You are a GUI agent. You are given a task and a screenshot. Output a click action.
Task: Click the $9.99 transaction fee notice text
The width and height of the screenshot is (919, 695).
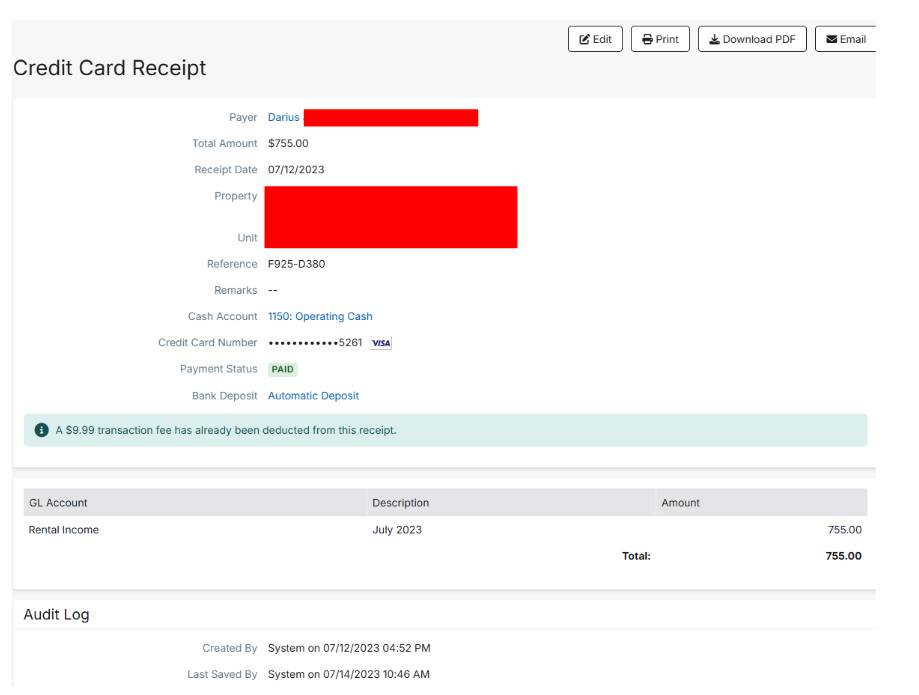coord(226,430)
